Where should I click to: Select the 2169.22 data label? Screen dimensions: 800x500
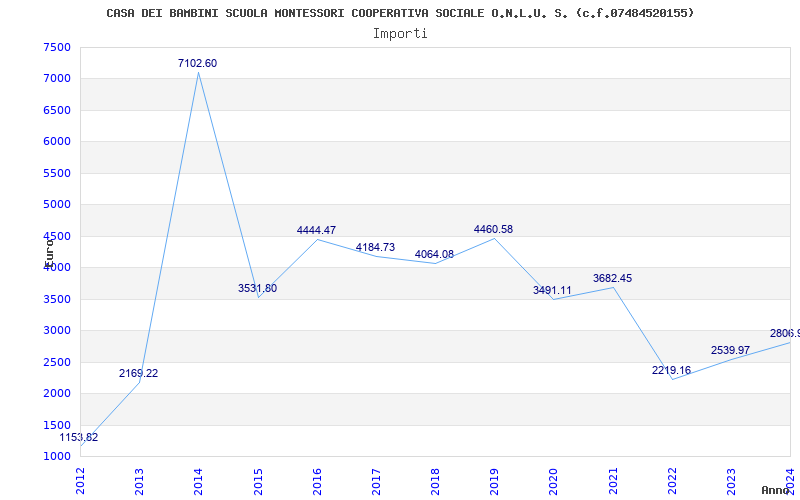click(139, 373)
